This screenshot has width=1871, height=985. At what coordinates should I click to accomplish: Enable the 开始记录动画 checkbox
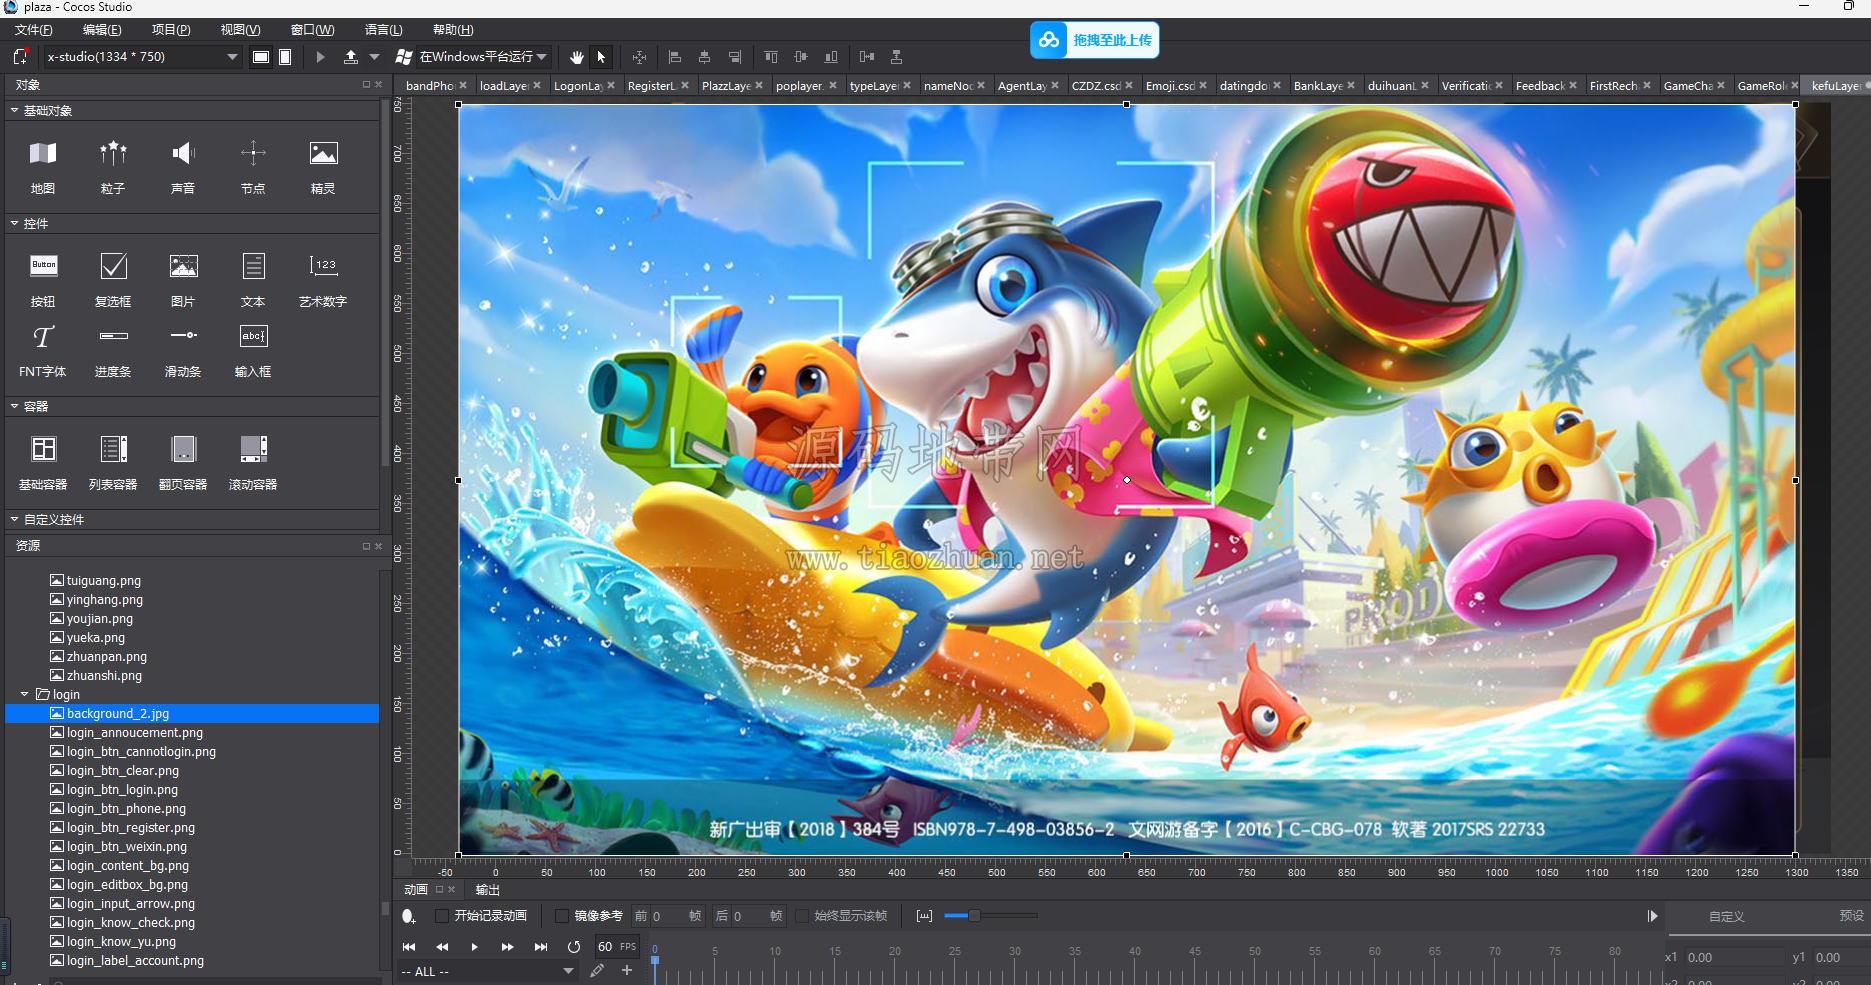coord(442,916)
